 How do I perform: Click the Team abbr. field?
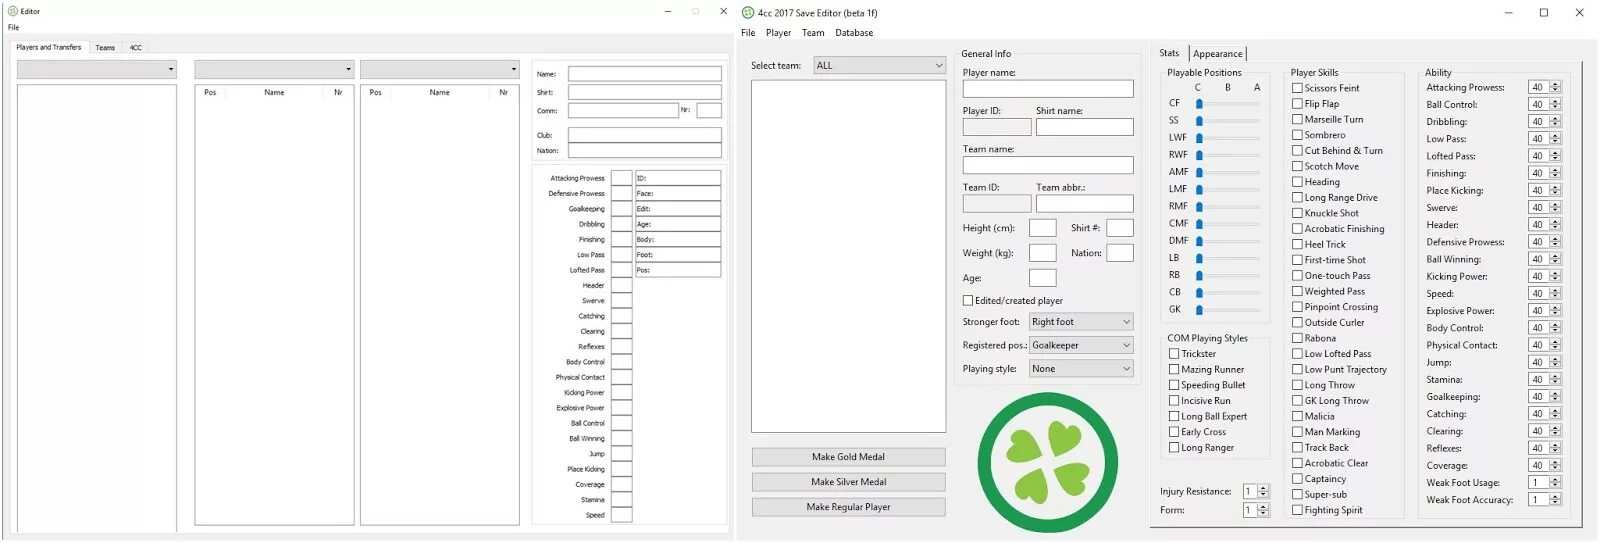[x=1085, y=203]
